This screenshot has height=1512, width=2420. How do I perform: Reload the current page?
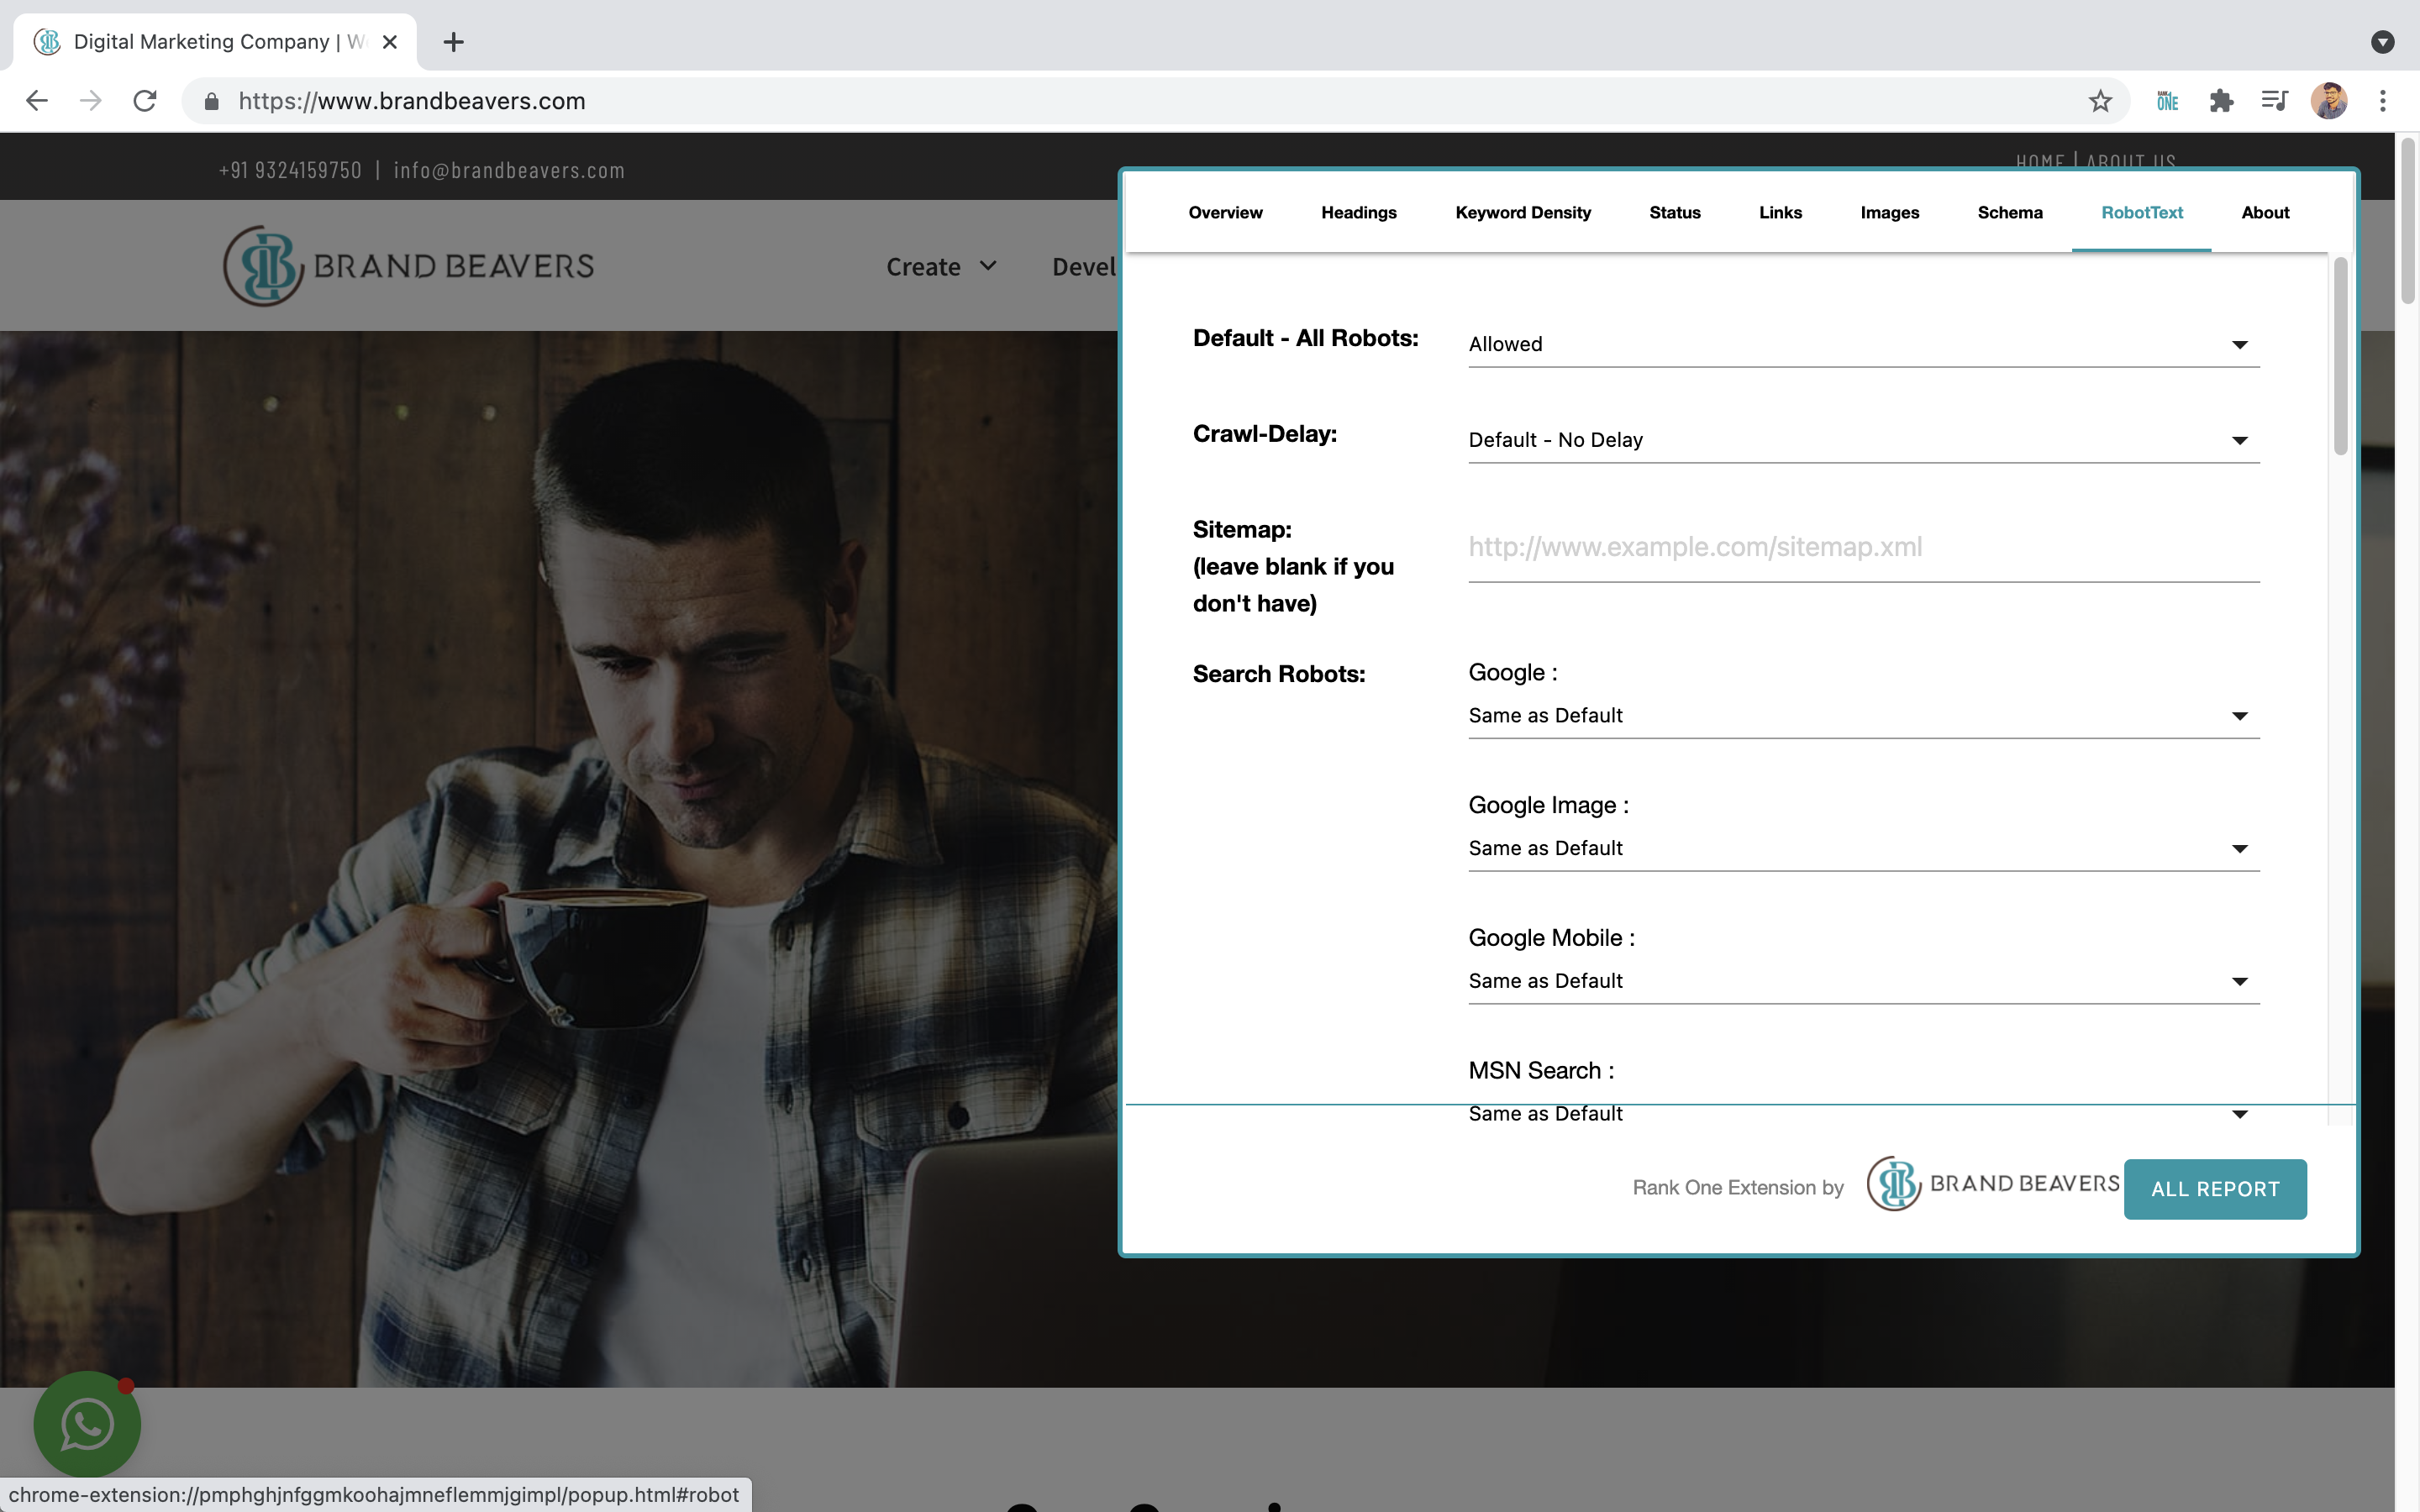[145, 100]
